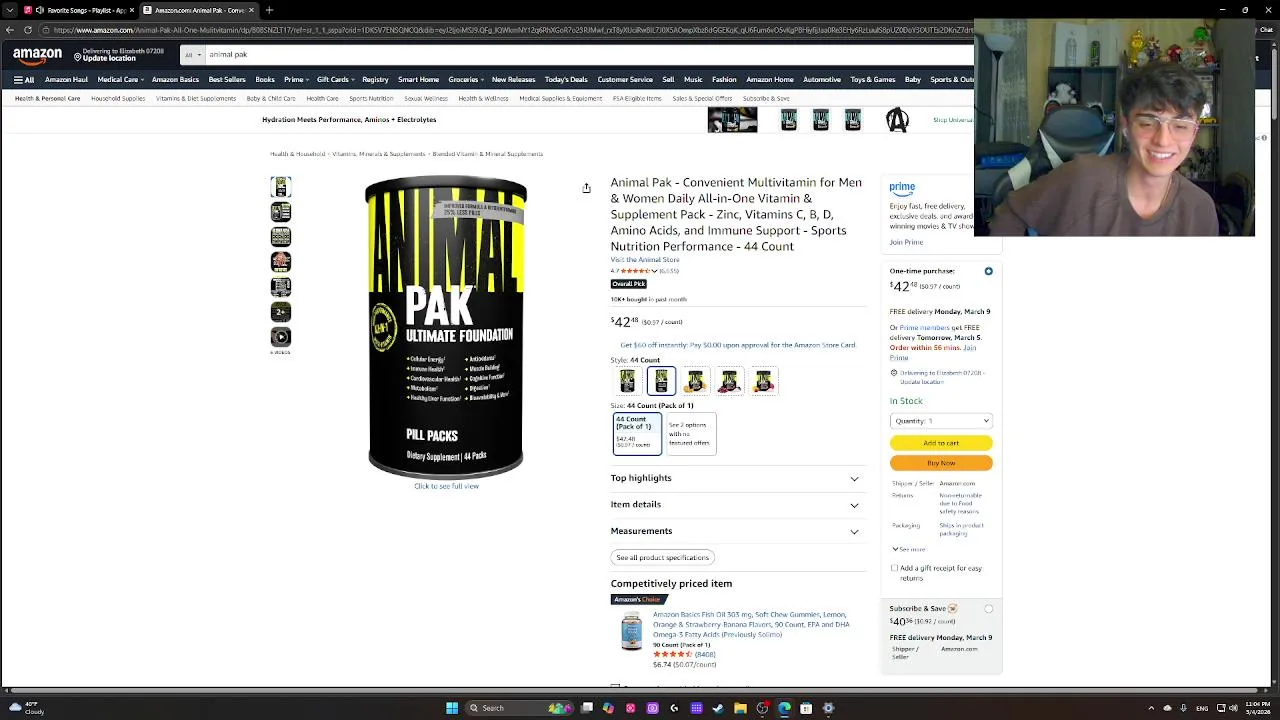The height and width of the screenshot is (720, 1280).
Task: Click Update location in the header
Action: click(x=109, y=59)
